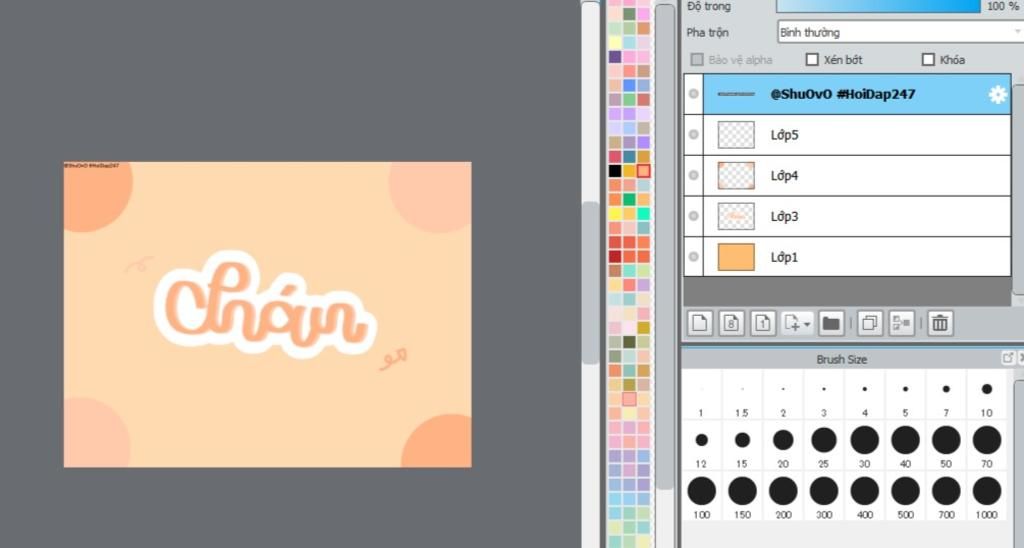This screenshot has width=1024, height=548.
Task: Enable the Khóa lock checkbox
Action: point(928,59)
